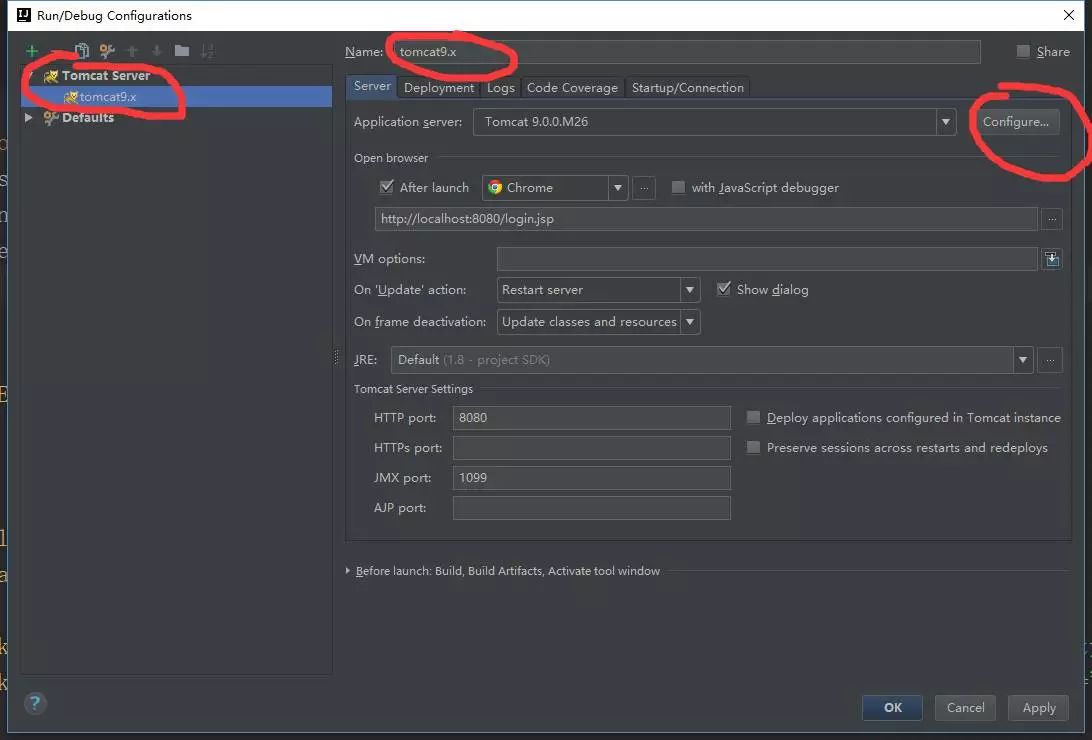
Task: Click the Tomcat Server tree node
Action: point(106,75)
